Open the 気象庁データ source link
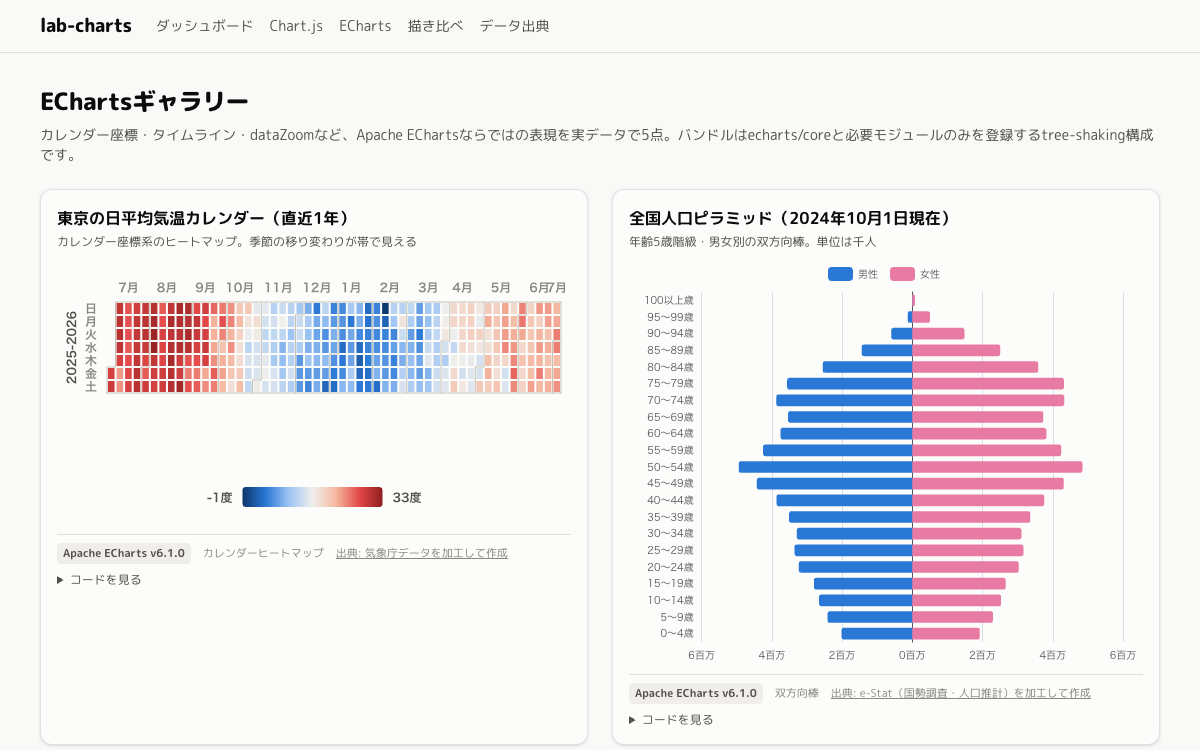Image resolution: width=1200 pixels, height=750 pixels. (422, 553)
